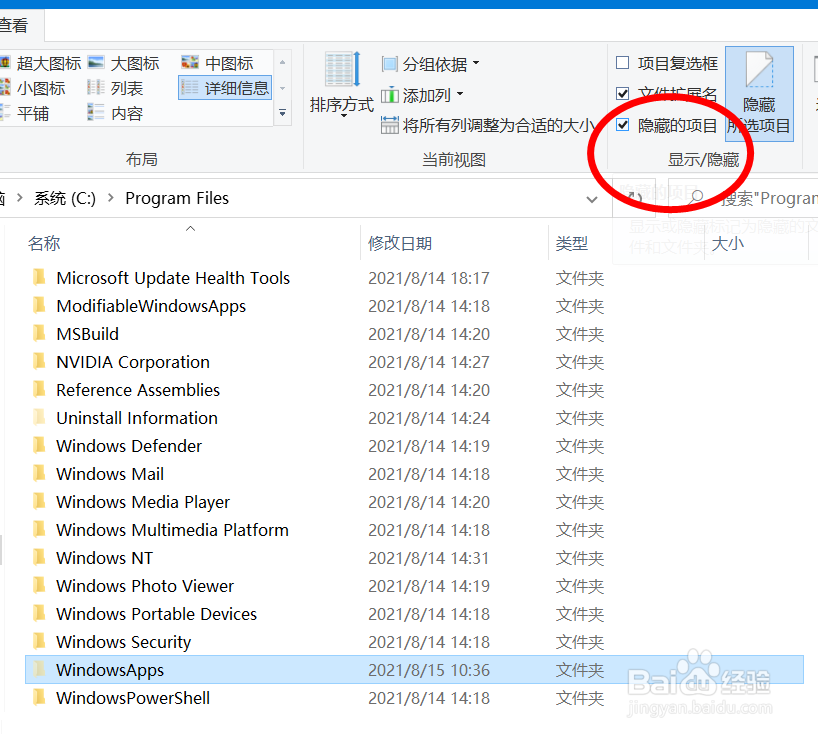The image size is (818, 736).
Task: Click the WindowsApps faded folder icon
Action: (x=39, y=669)
